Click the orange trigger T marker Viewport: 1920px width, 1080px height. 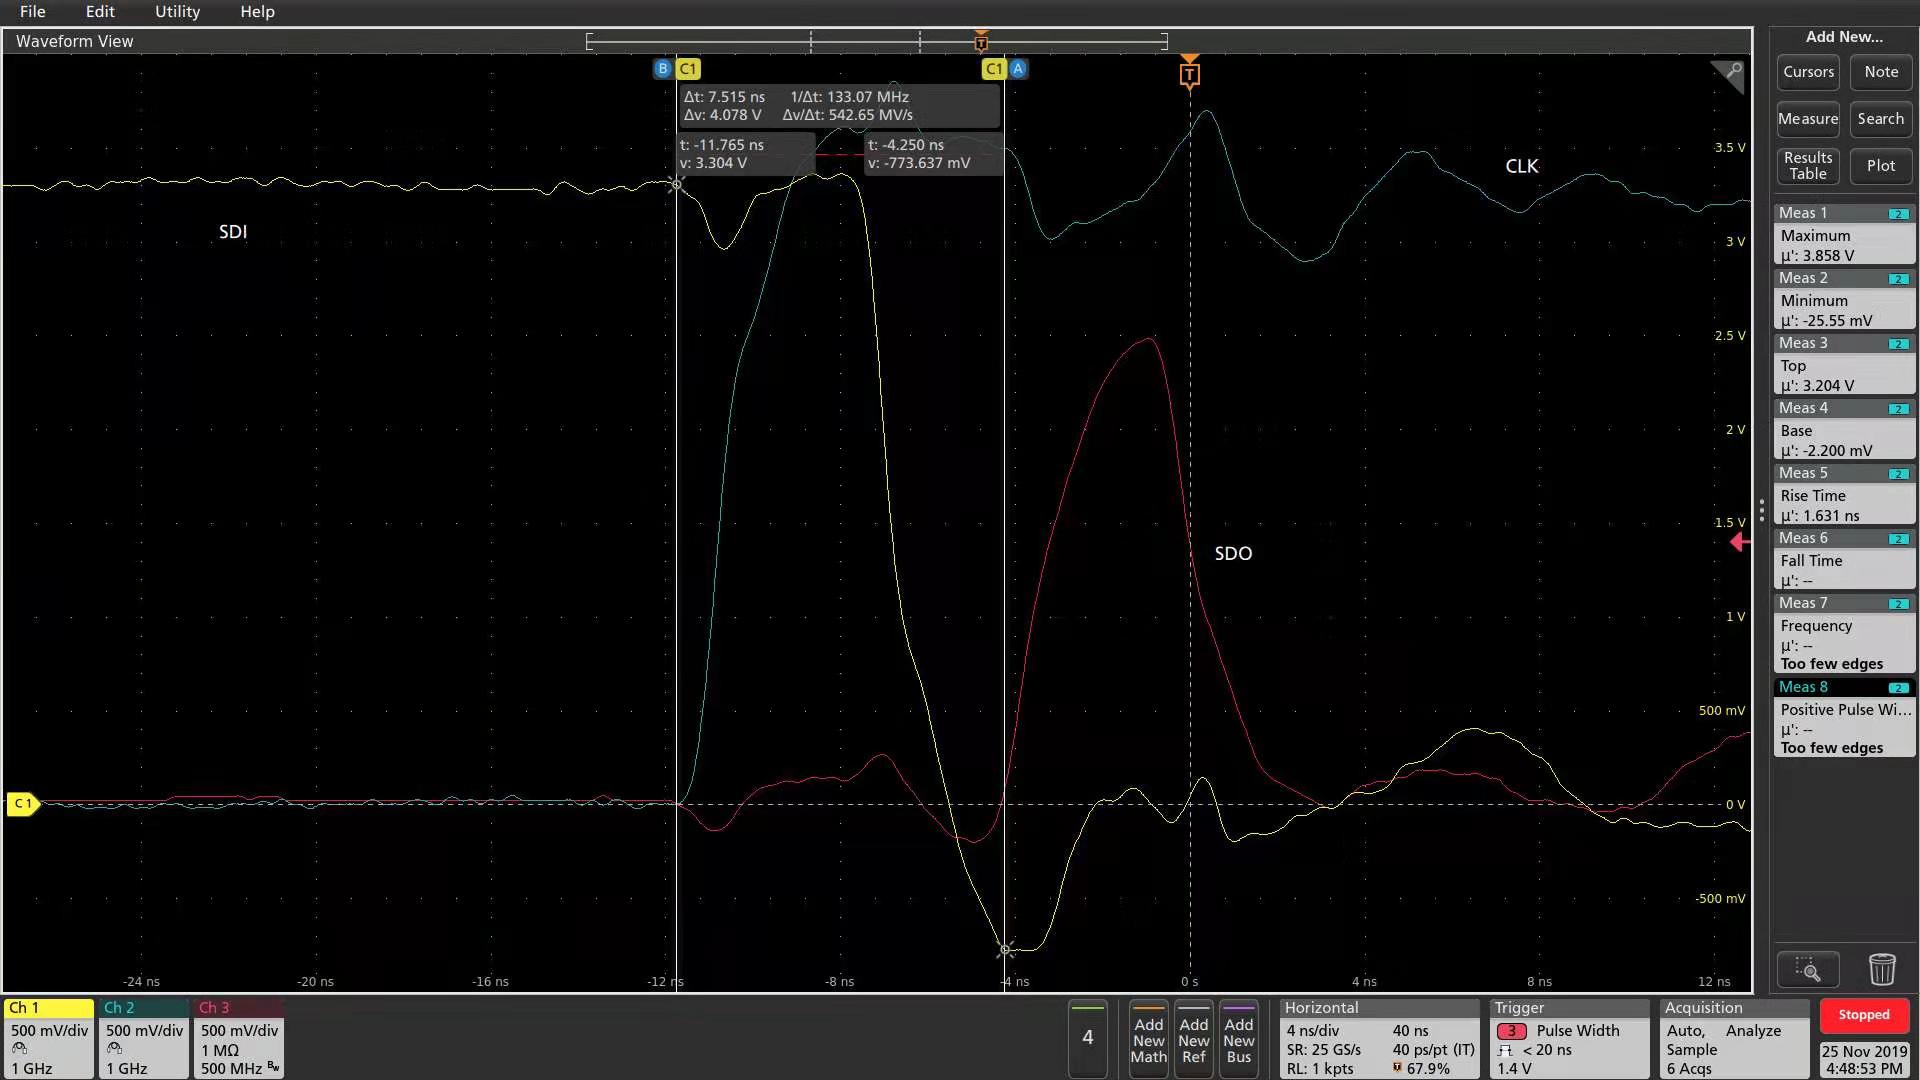tap(1189, 74)
